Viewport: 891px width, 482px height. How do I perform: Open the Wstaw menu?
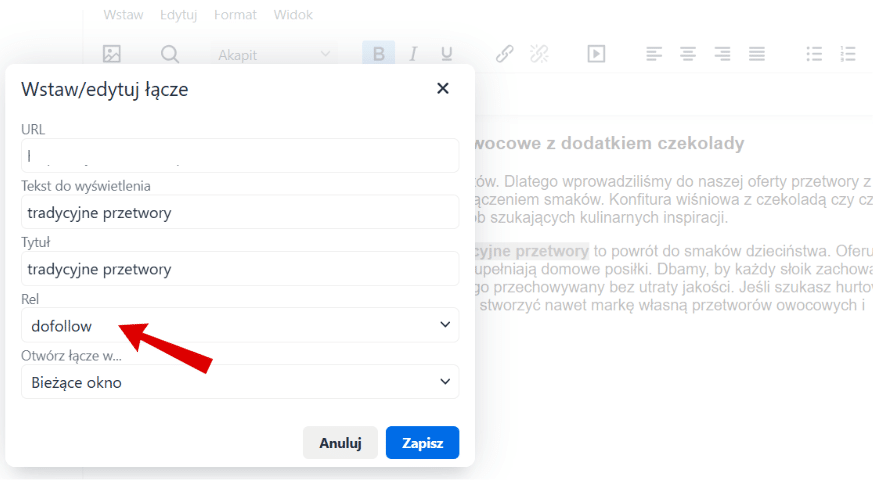point(123,15)
